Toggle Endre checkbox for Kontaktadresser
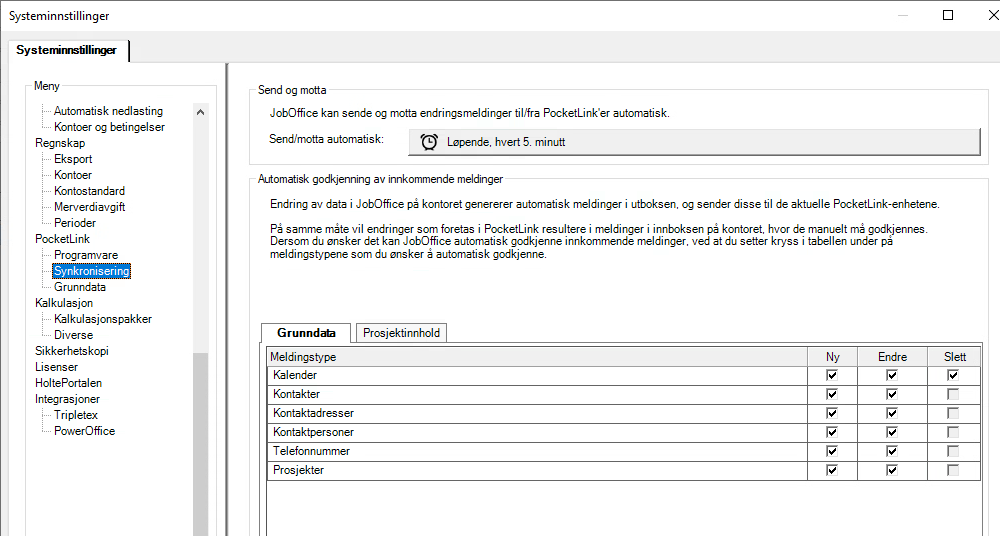Screen dimensions: 1000x536 click(x=892, y=413)
